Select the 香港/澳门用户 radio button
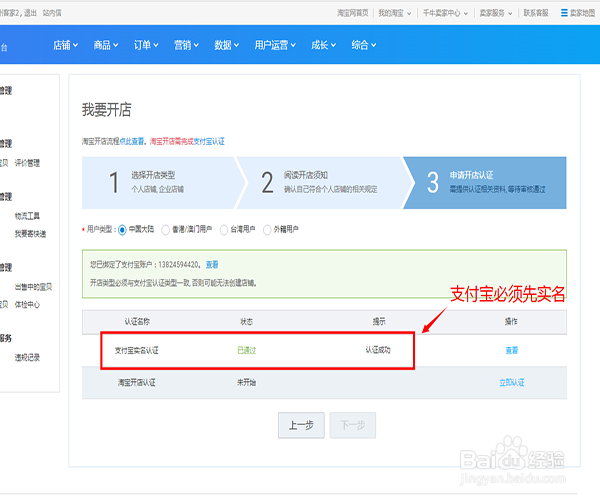This screenshot has height=500, width=600. (x=165, y=230)
